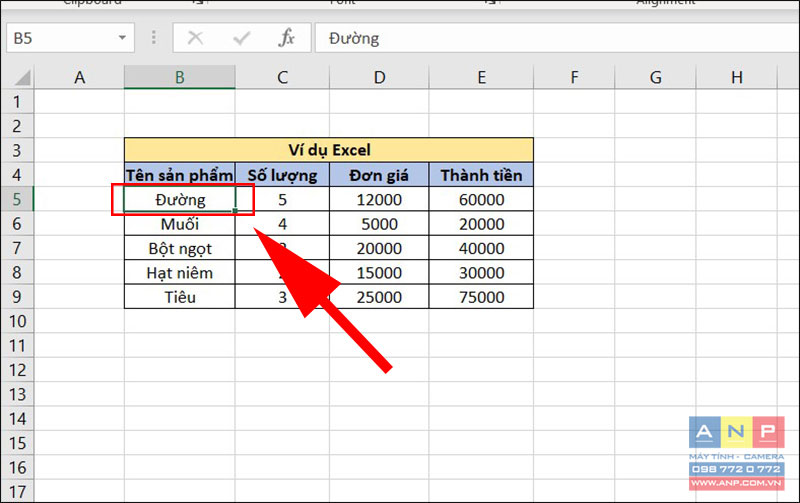Image resolution: width=800 pixels, height=503 pixels.
Task: Expand the Name Box dropdown arrow
Action: 122,38
